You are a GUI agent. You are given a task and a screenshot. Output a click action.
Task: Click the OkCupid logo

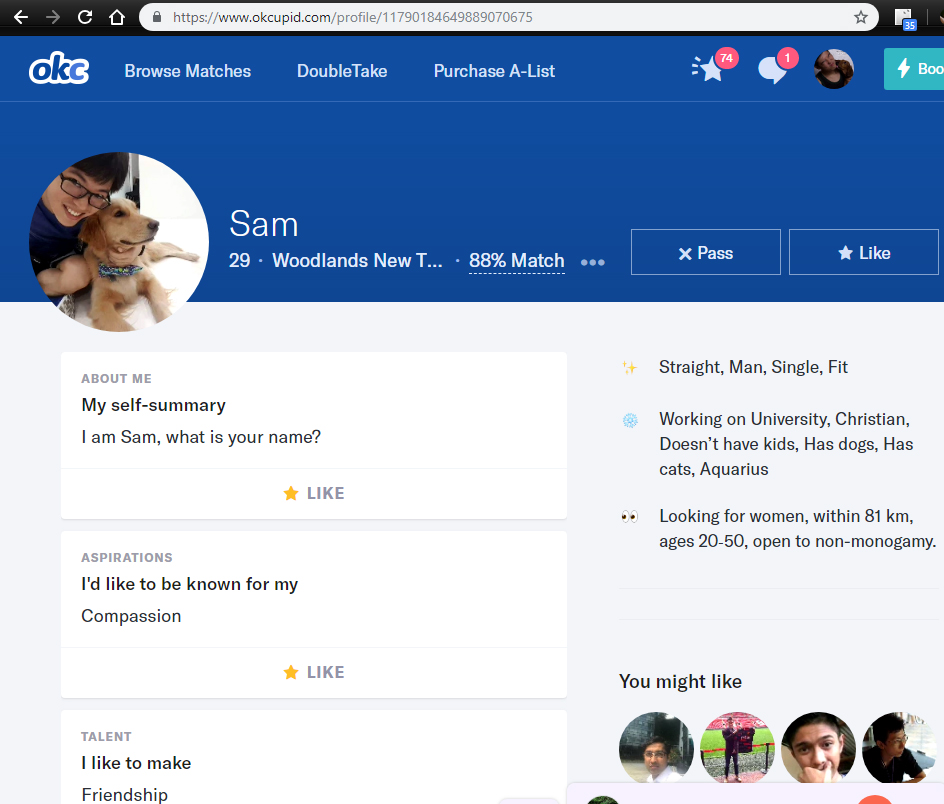point(59,70)
